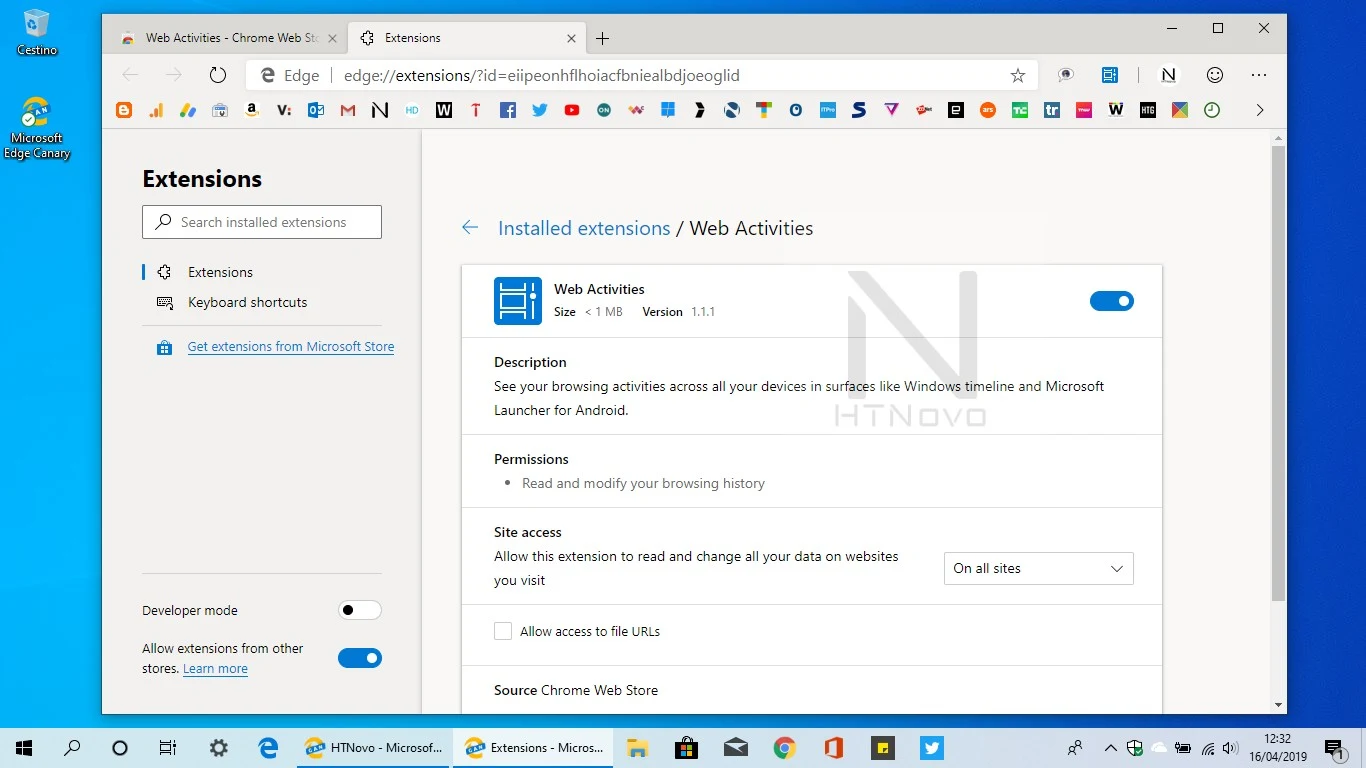1366x768 pixels.
Task: Show hidden system tray icons
Action: [x=1110, y=748]
